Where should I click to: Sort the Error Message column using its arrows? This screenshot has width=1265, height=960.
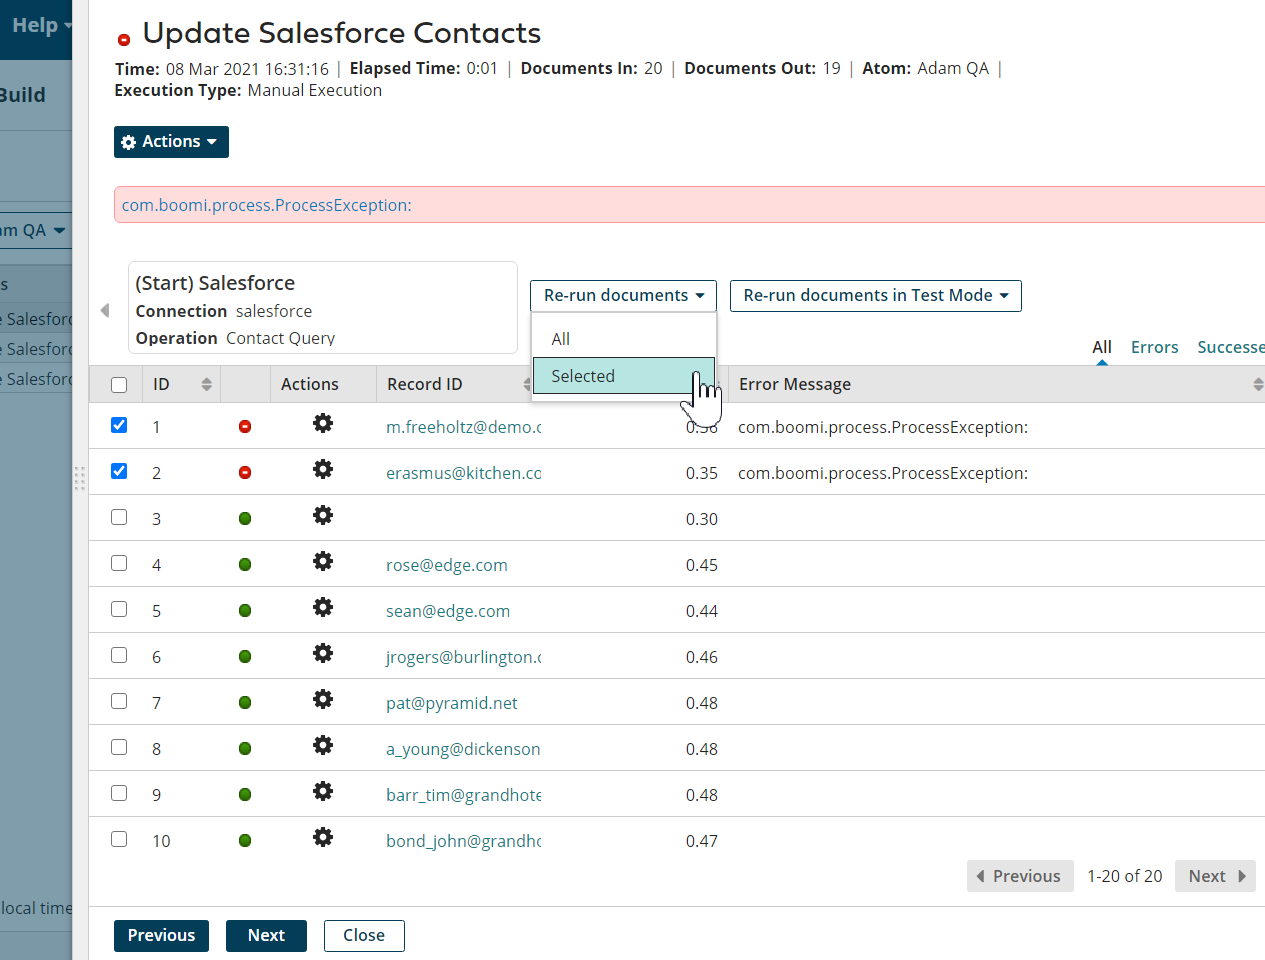coord(1258,383)
